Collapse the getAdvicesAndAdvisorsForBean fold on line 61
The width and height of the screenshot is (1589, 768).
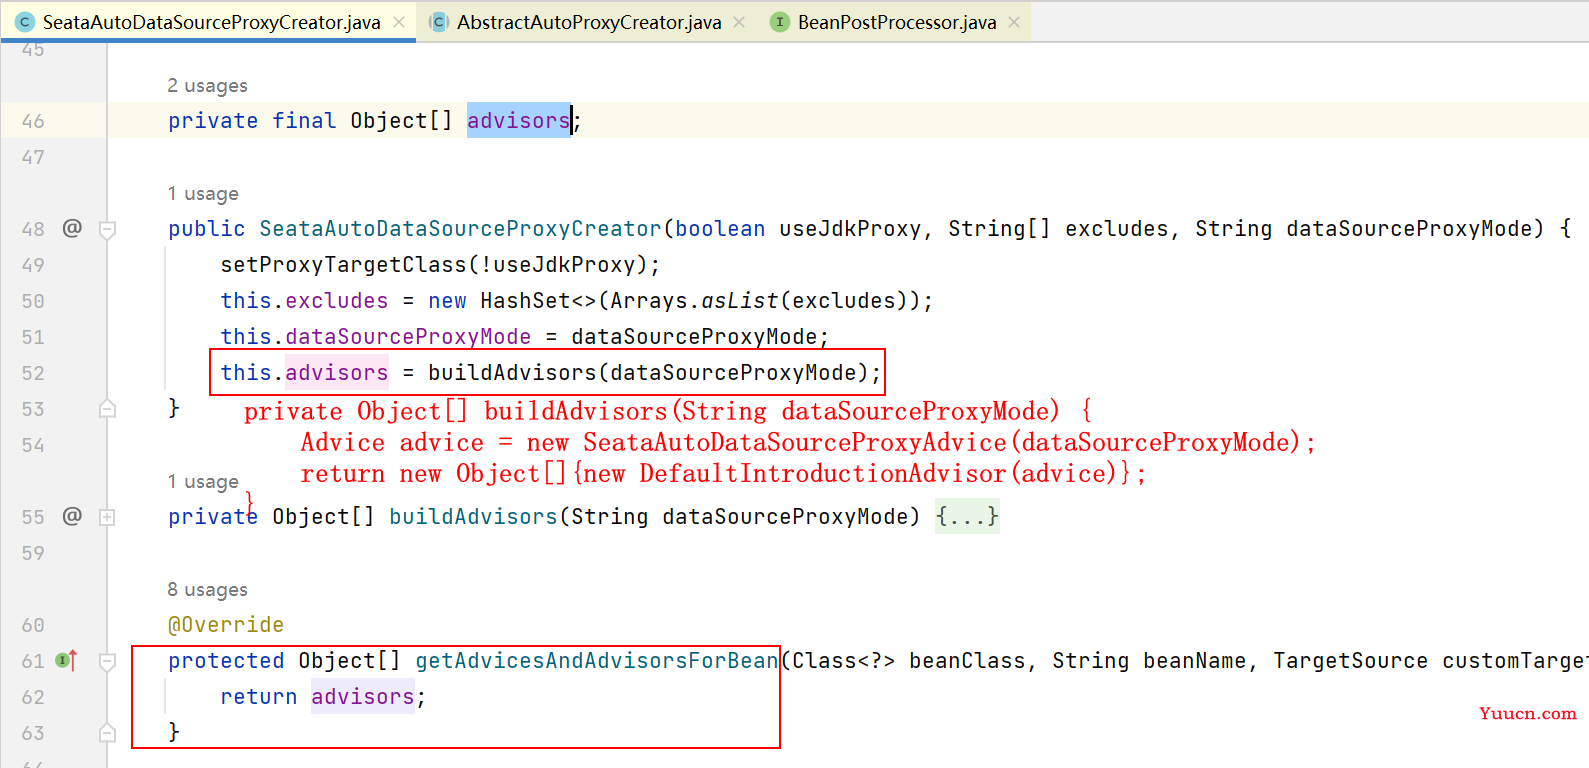[x=107, y=661]
